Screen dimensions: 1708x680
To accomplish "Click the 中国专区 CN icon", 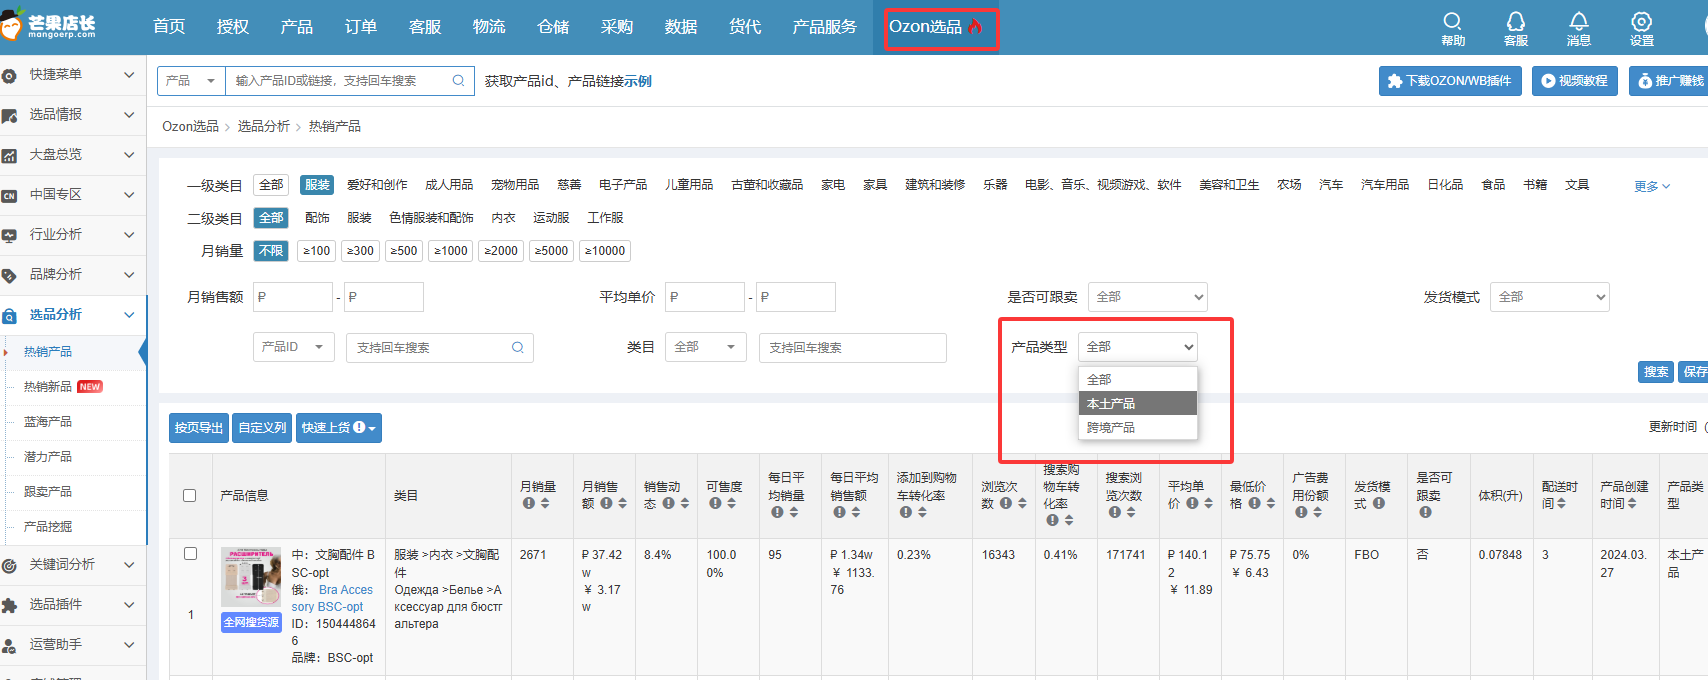I will [9, 195].
